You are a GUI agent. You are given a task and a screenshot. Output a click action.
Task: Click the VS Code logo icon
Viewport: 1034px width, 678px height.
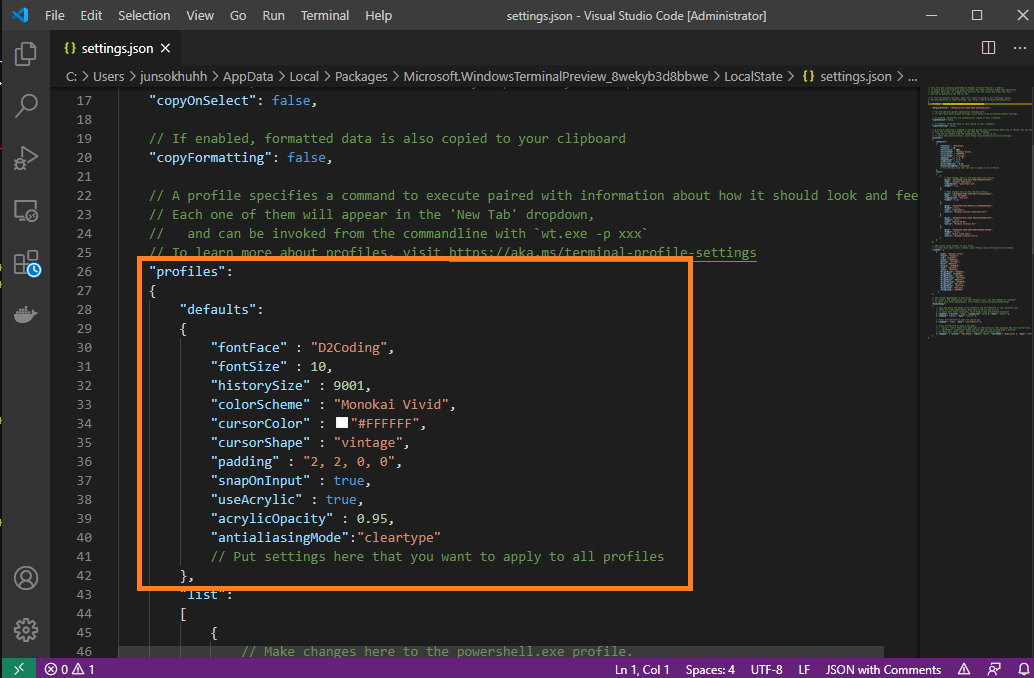[x=20, y=15]
